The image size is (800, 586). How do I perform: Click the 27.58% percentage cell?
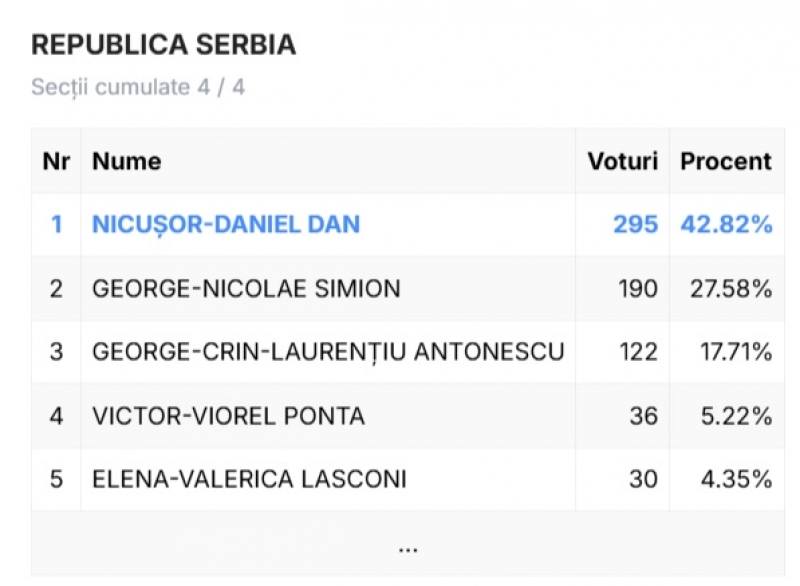731,289
